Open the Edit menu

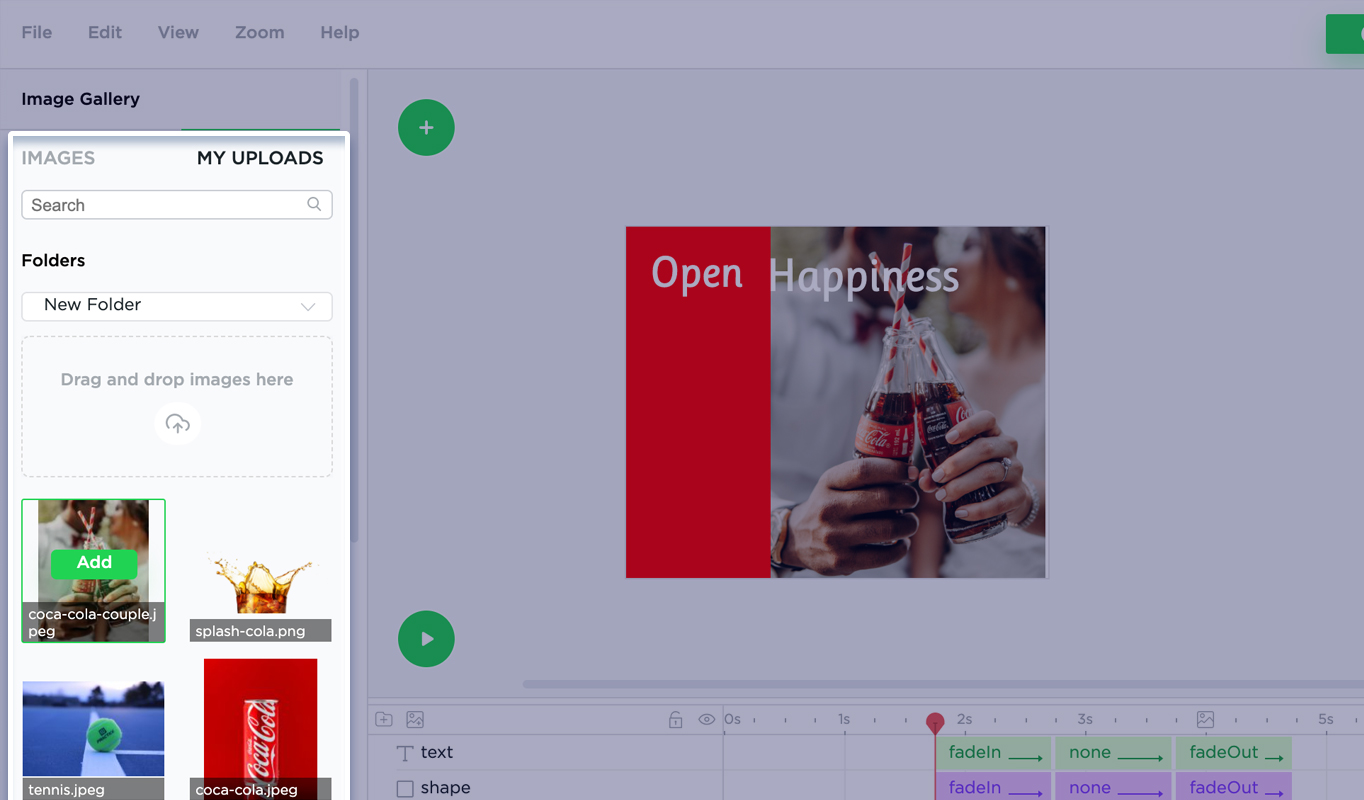pos(105,32)
